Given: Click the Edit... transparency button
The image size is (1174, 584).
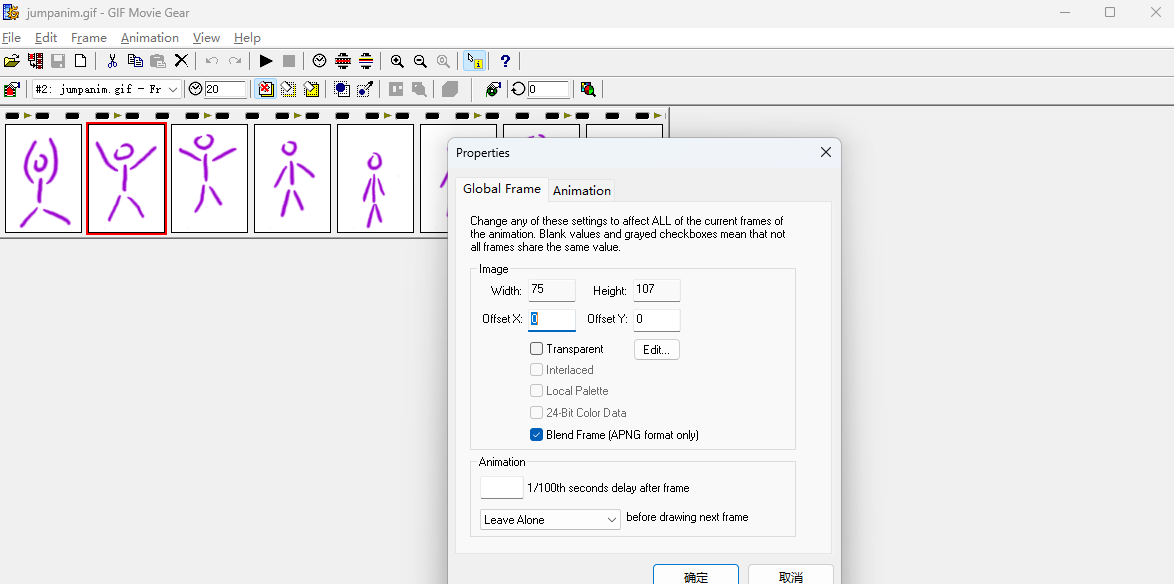Looking at the screenshot, I should [x=656, y=350].
